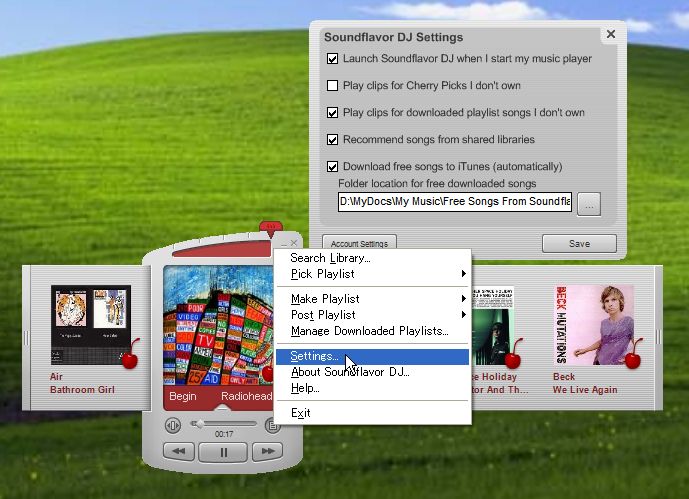
Task: Save the Soundflavor DJ settings
Action: 579,243
